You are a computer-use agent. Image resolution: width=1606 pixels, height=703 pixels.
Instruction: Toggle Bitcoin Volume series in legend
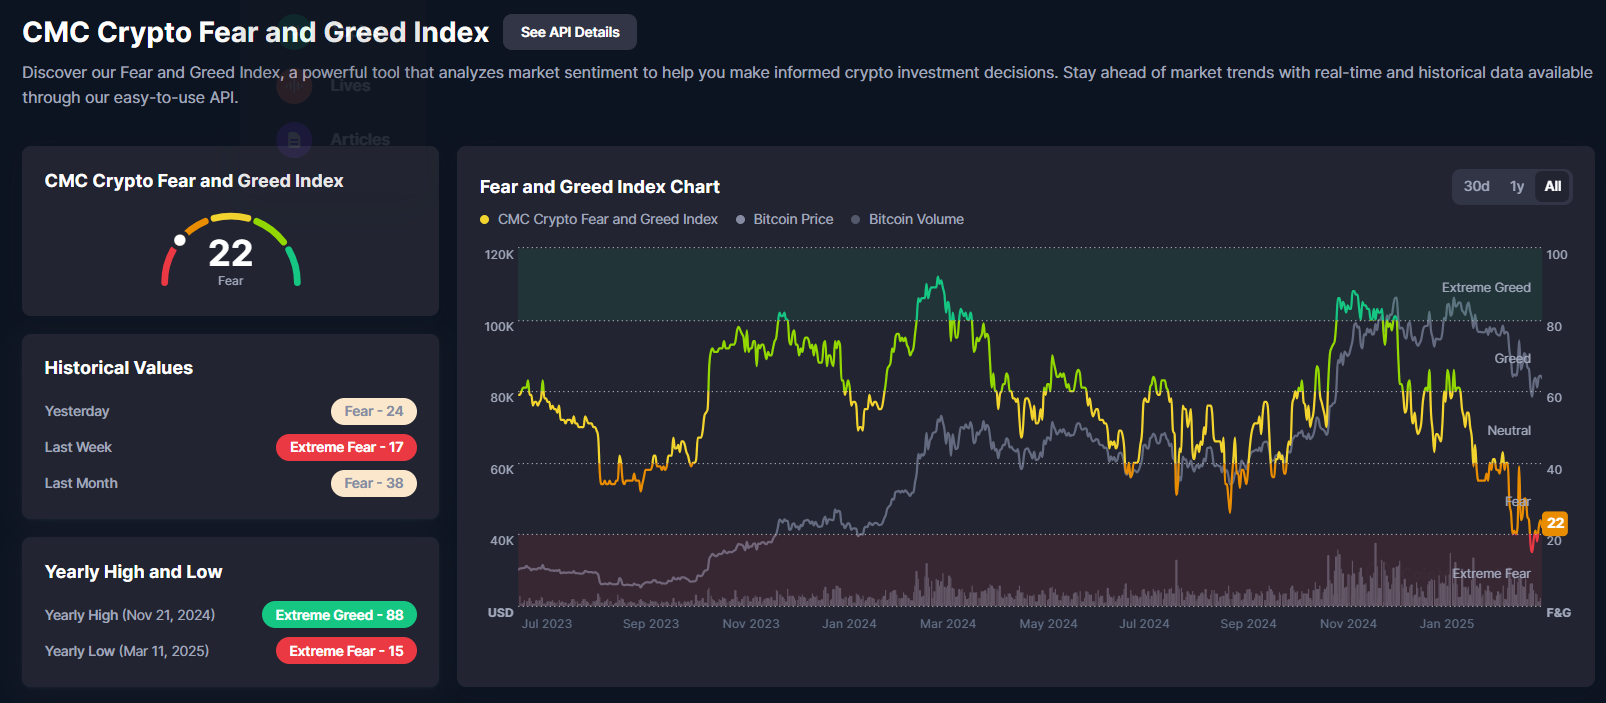pos(907,219)
